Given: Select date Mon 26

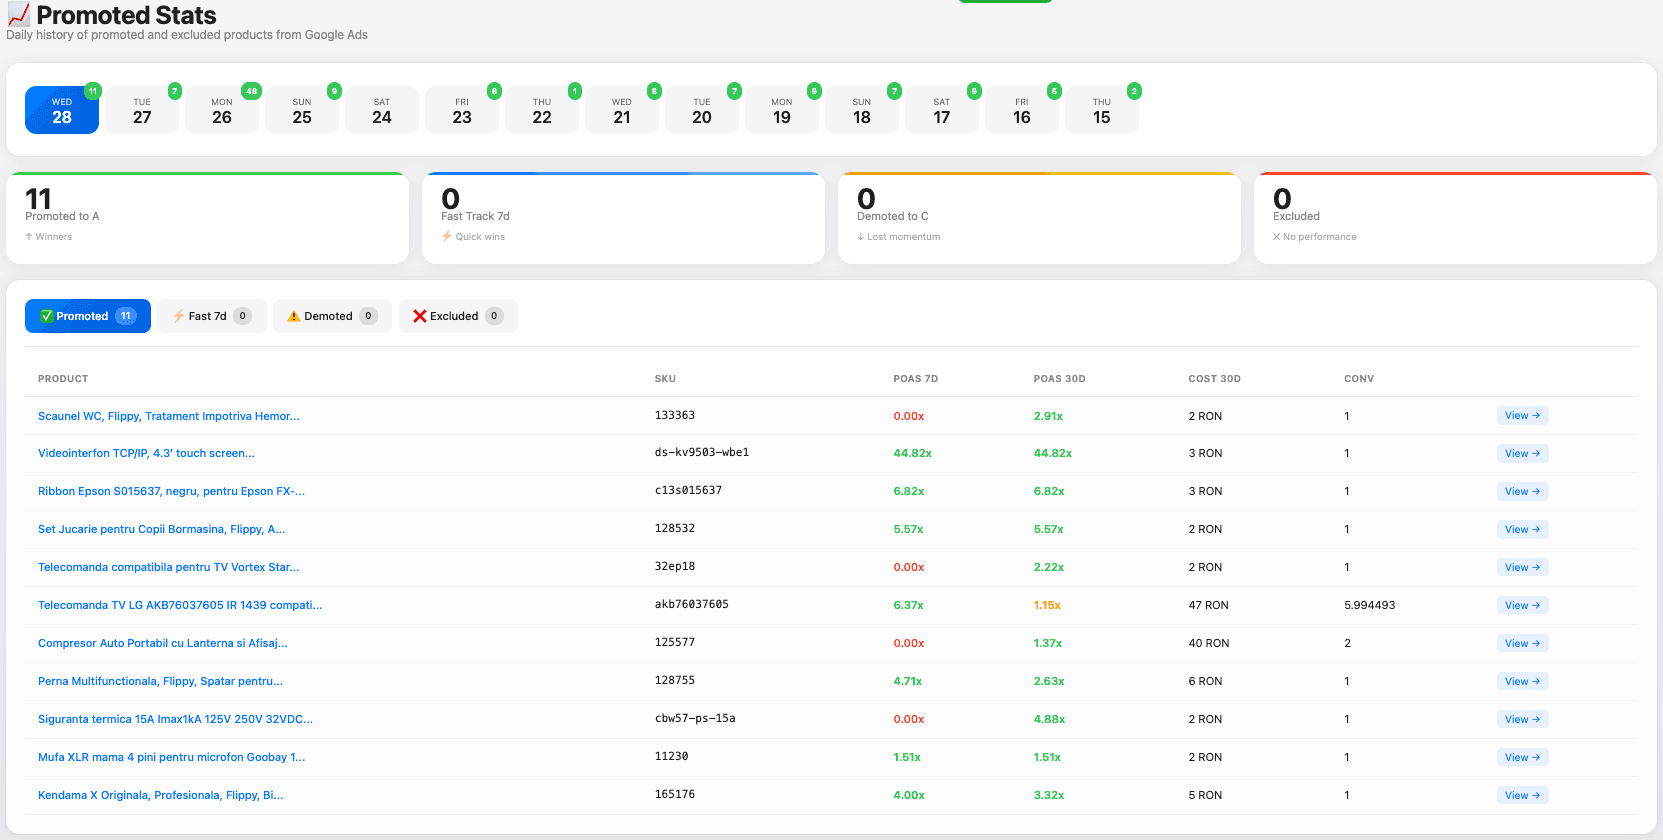Looking at the screenshot, I should click(x=222, y=110).
